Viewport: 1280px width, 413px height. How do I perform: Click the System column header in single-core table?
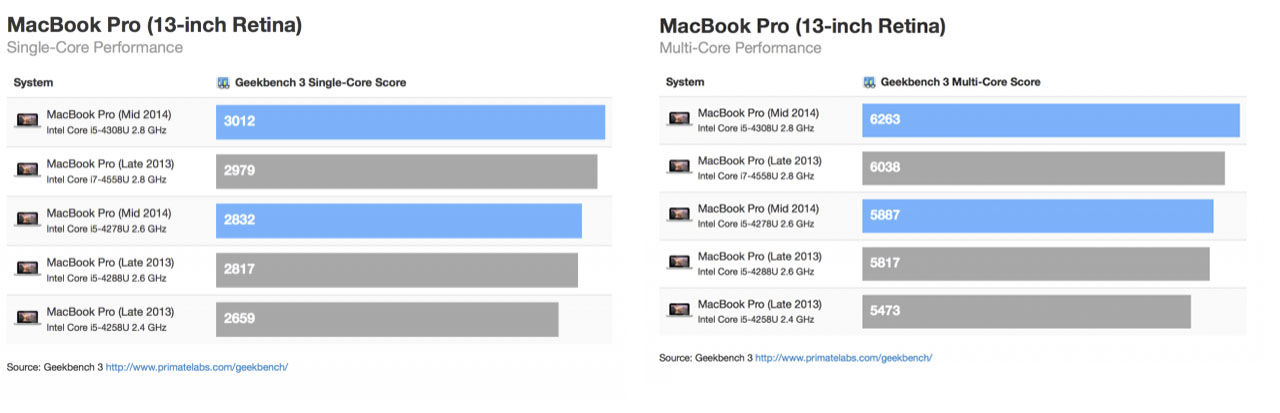point(34,83)
